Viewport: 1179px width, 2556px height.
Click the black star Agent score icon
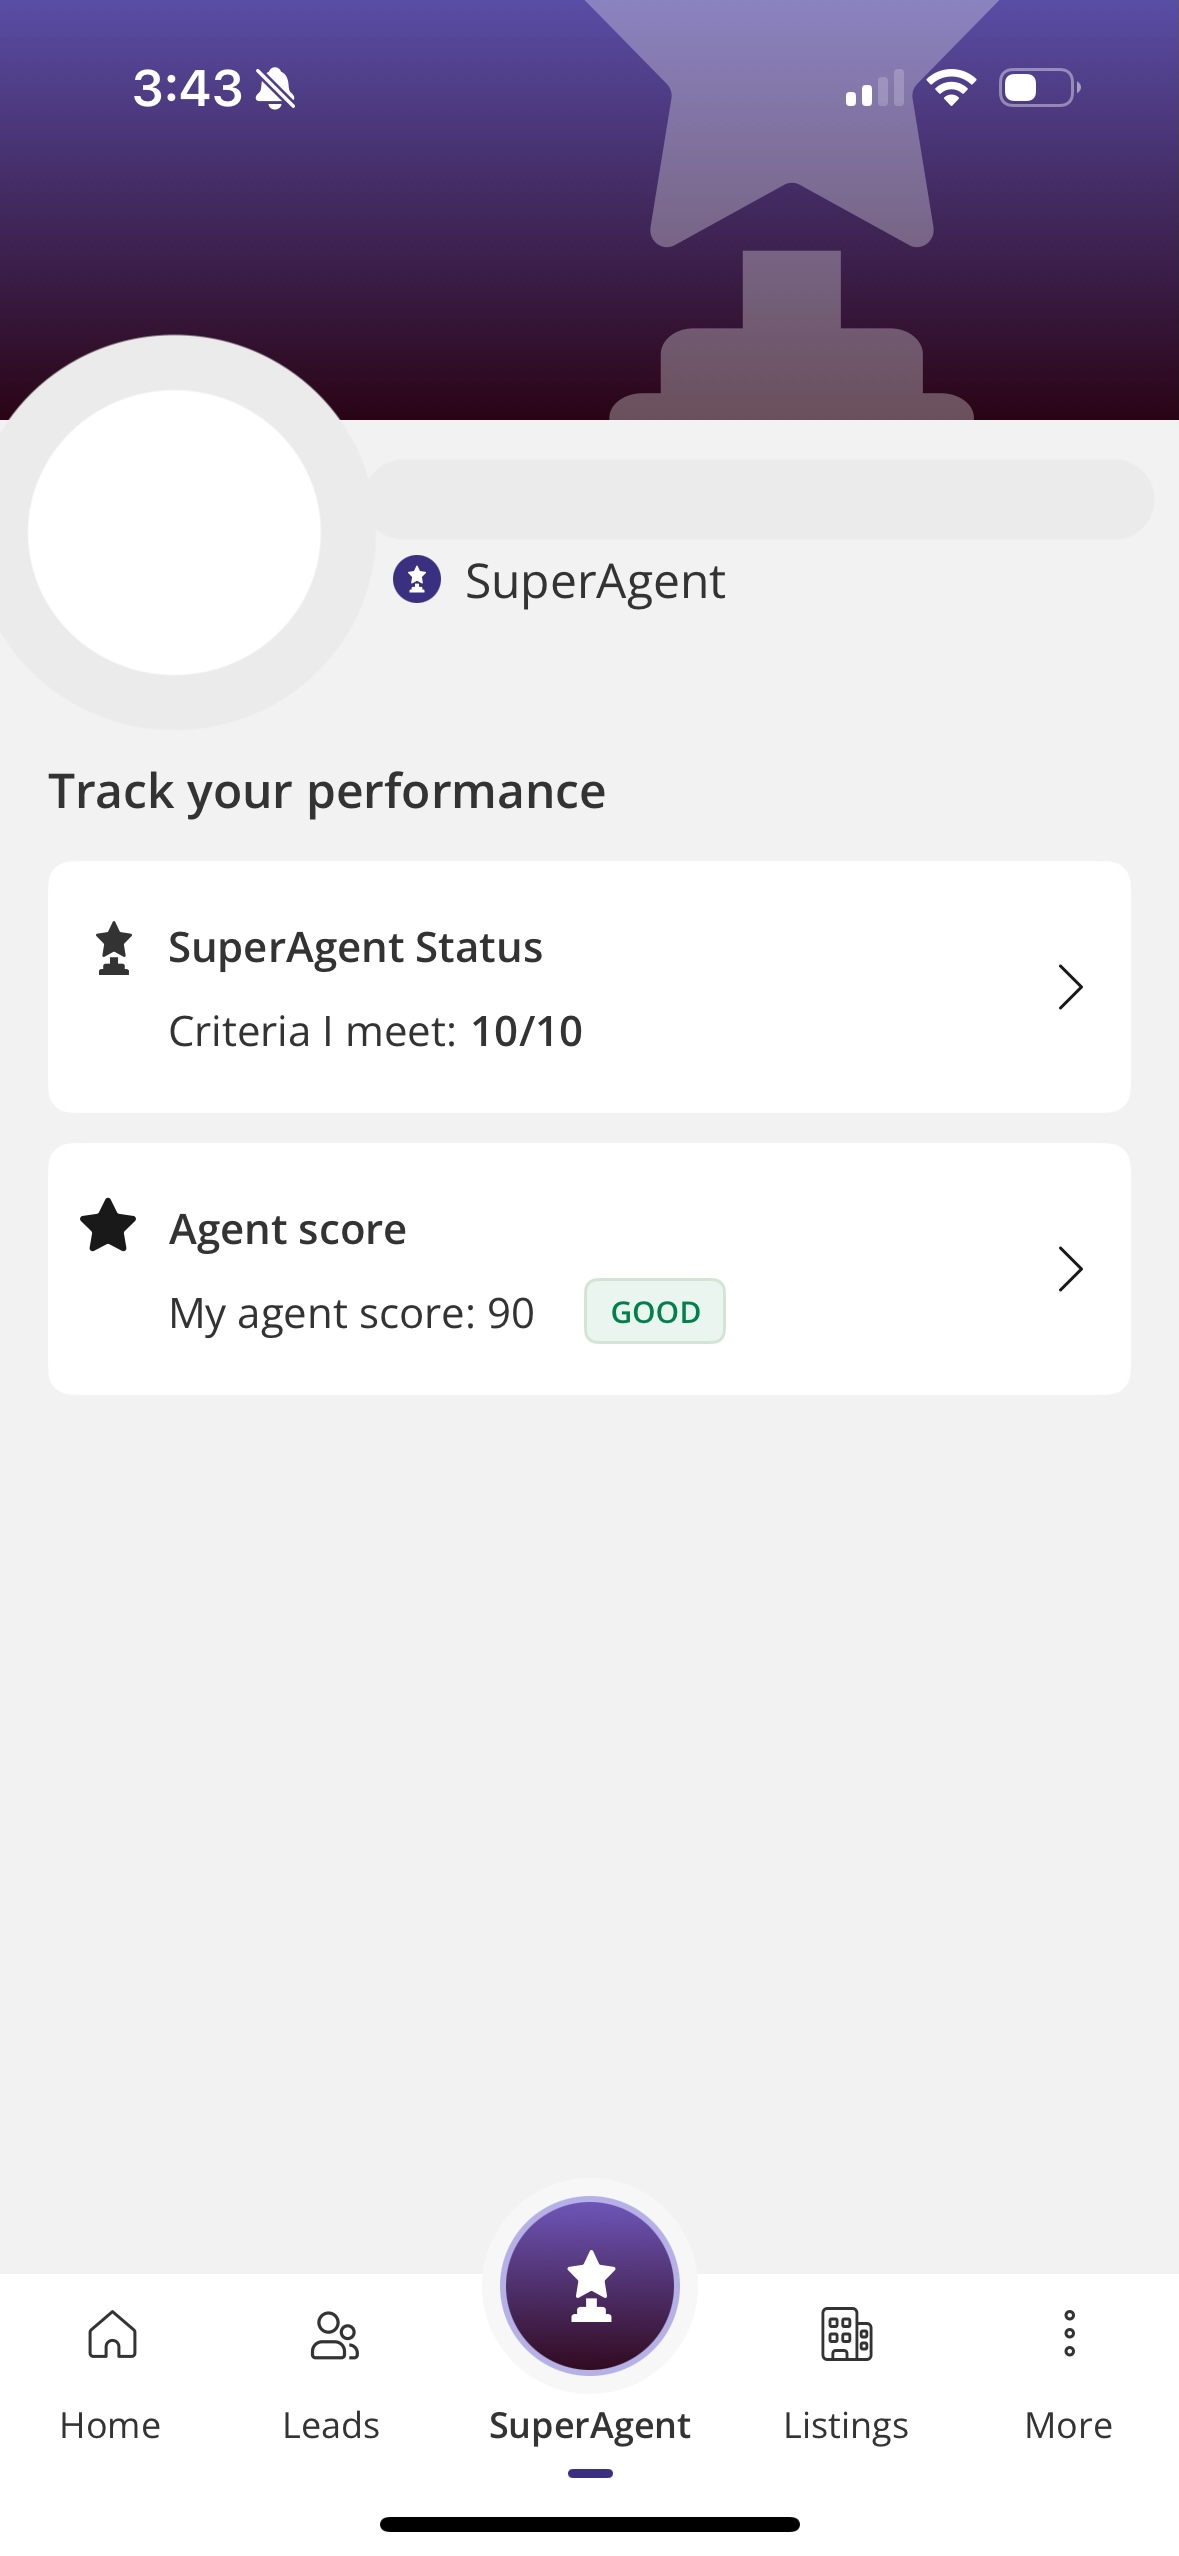(x=108, y=1226)
